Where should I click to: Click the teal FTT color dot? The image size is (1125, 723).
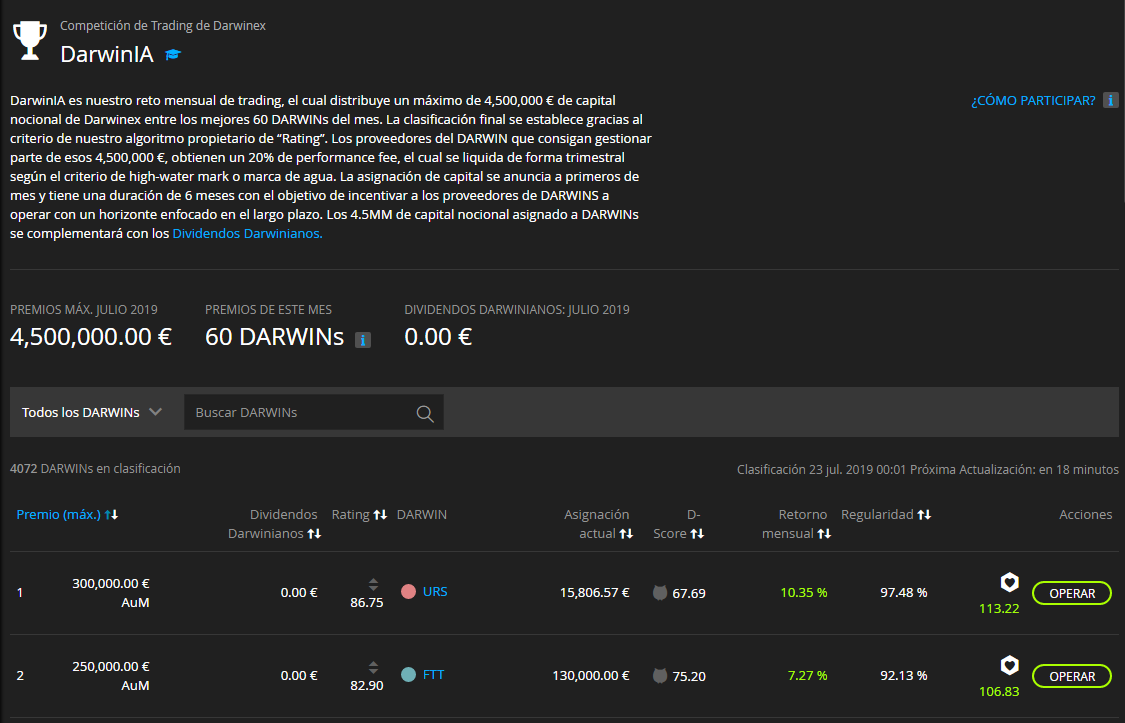(x=408, y=675)
